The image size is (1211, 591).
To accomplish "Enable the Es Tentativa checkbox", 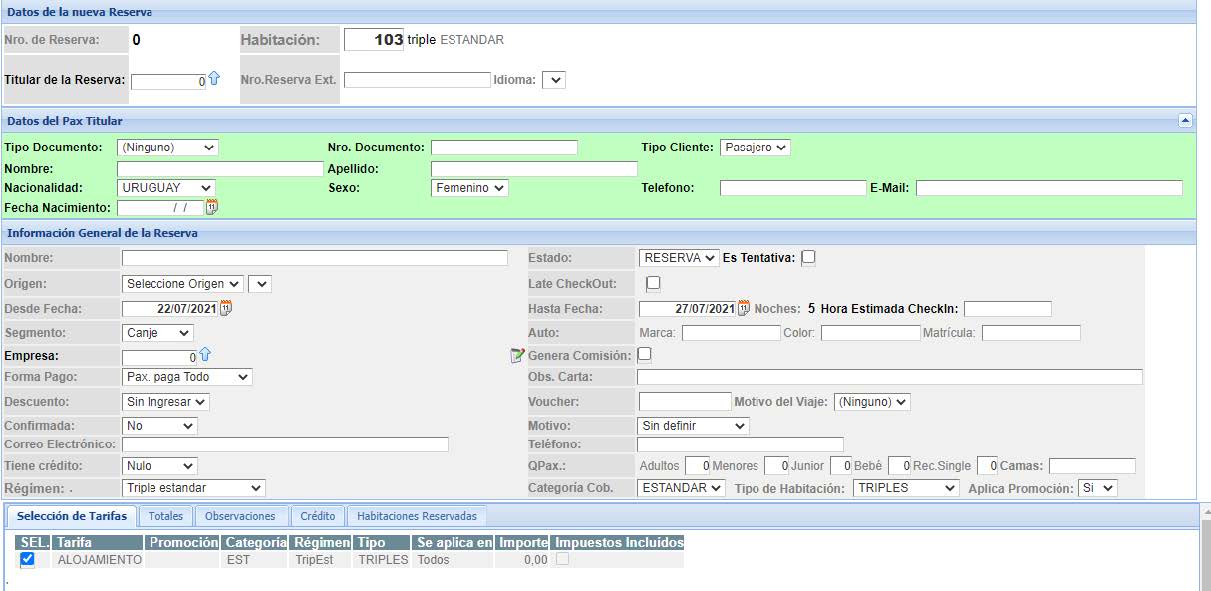I will pos(808,258).
